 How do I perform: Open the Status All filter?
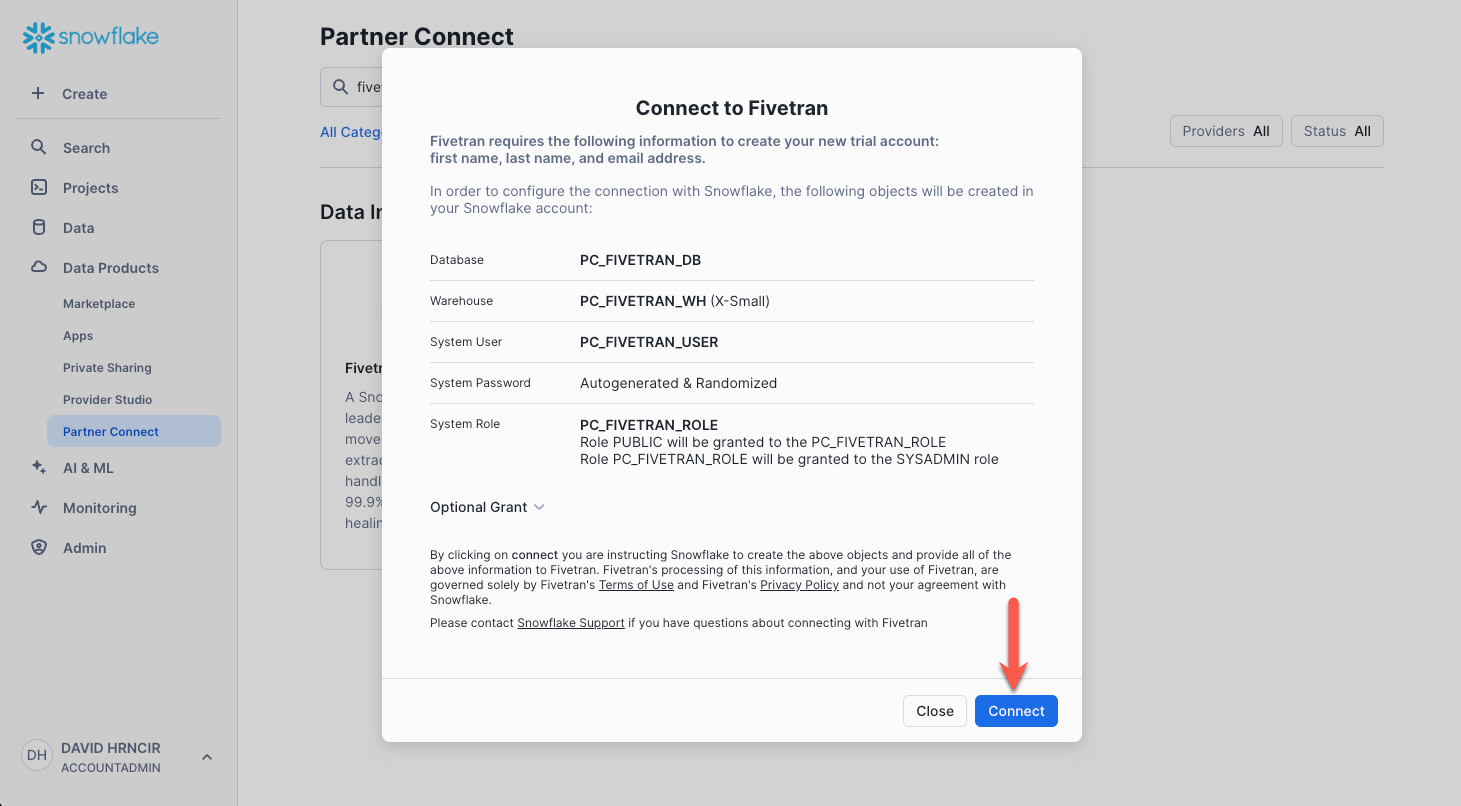click(1337, 130)
